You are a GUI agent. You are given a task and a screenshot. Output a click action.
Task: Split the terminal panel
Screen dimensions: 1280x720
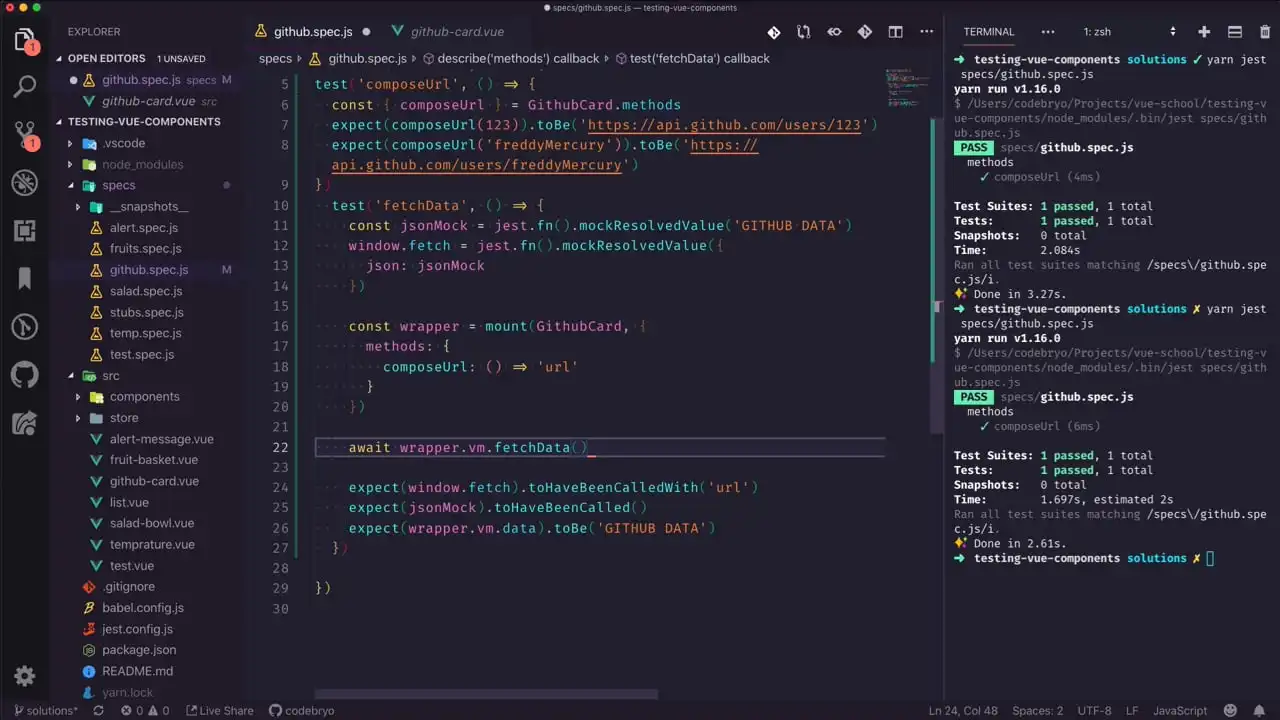click(1234, 32)
